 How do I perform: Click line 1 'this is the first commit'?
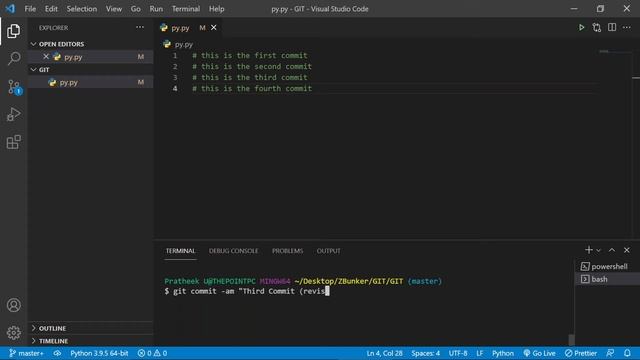click(x=250, y=56)
